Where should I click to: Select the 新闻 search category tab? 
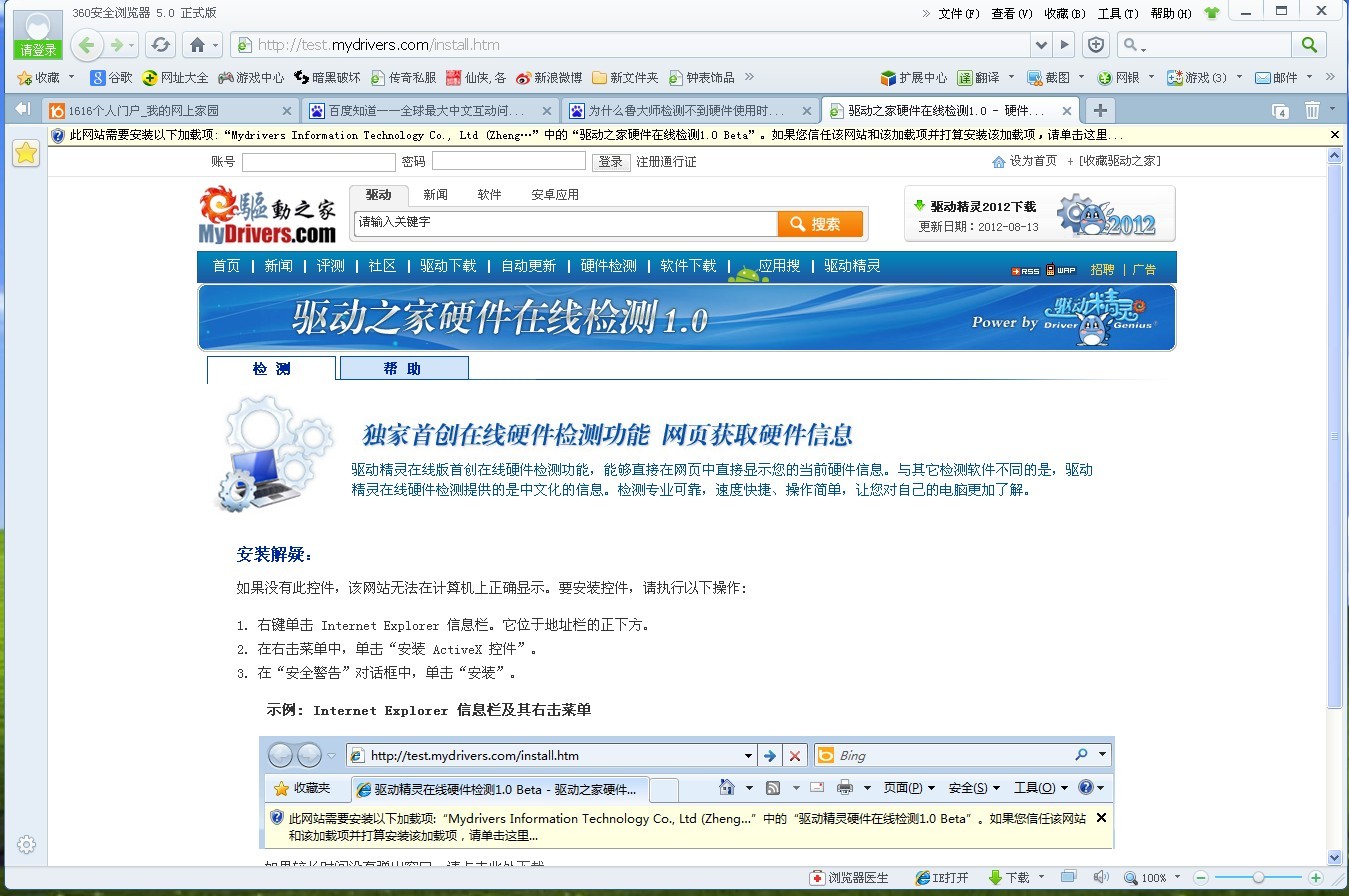435,195
